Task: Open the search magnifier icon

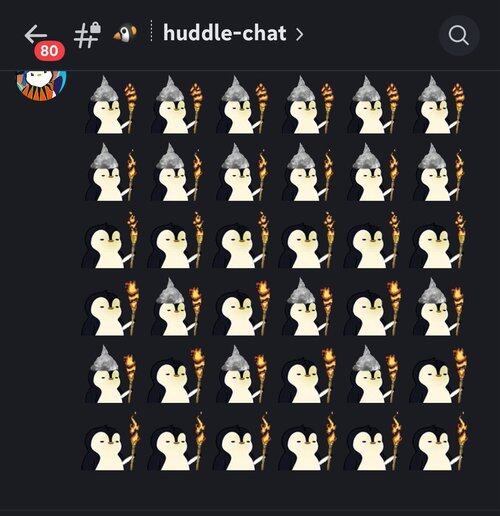Action: (x=459, y=35)
